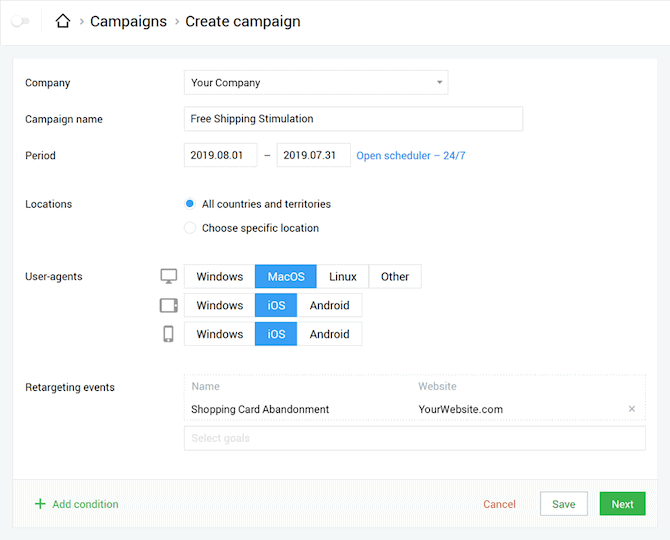Click the desktop monitor device icon
Image resolution: width=670 pixels, height=540 pixels.
[x=169, y=276]
